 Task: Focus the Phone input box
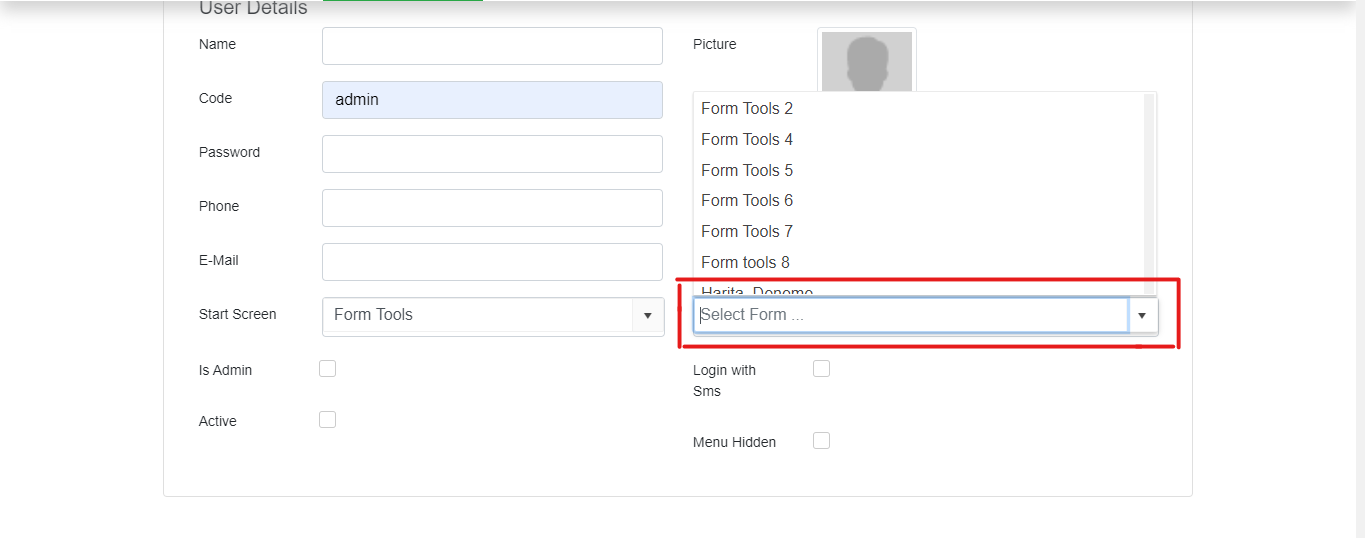(492, 208)
